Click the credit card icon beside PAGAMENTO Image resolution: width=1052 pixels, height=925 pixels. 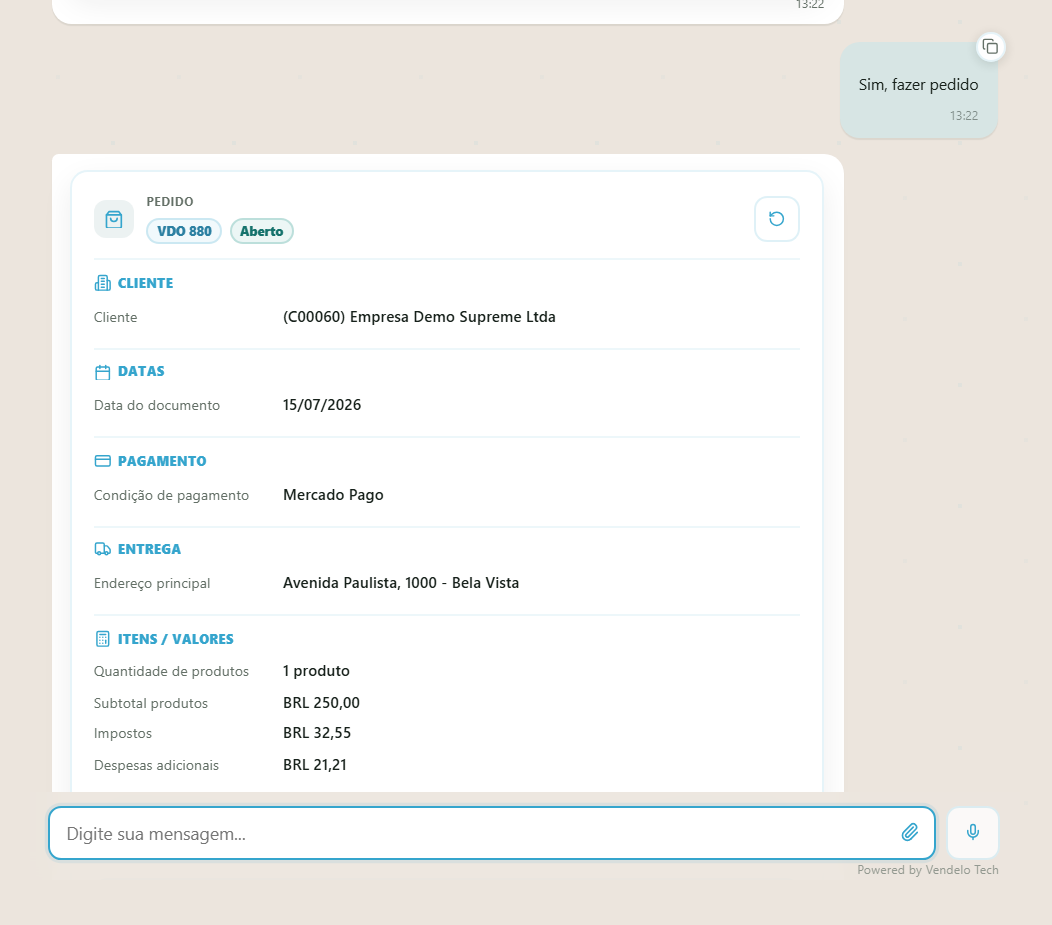[103, 461]
